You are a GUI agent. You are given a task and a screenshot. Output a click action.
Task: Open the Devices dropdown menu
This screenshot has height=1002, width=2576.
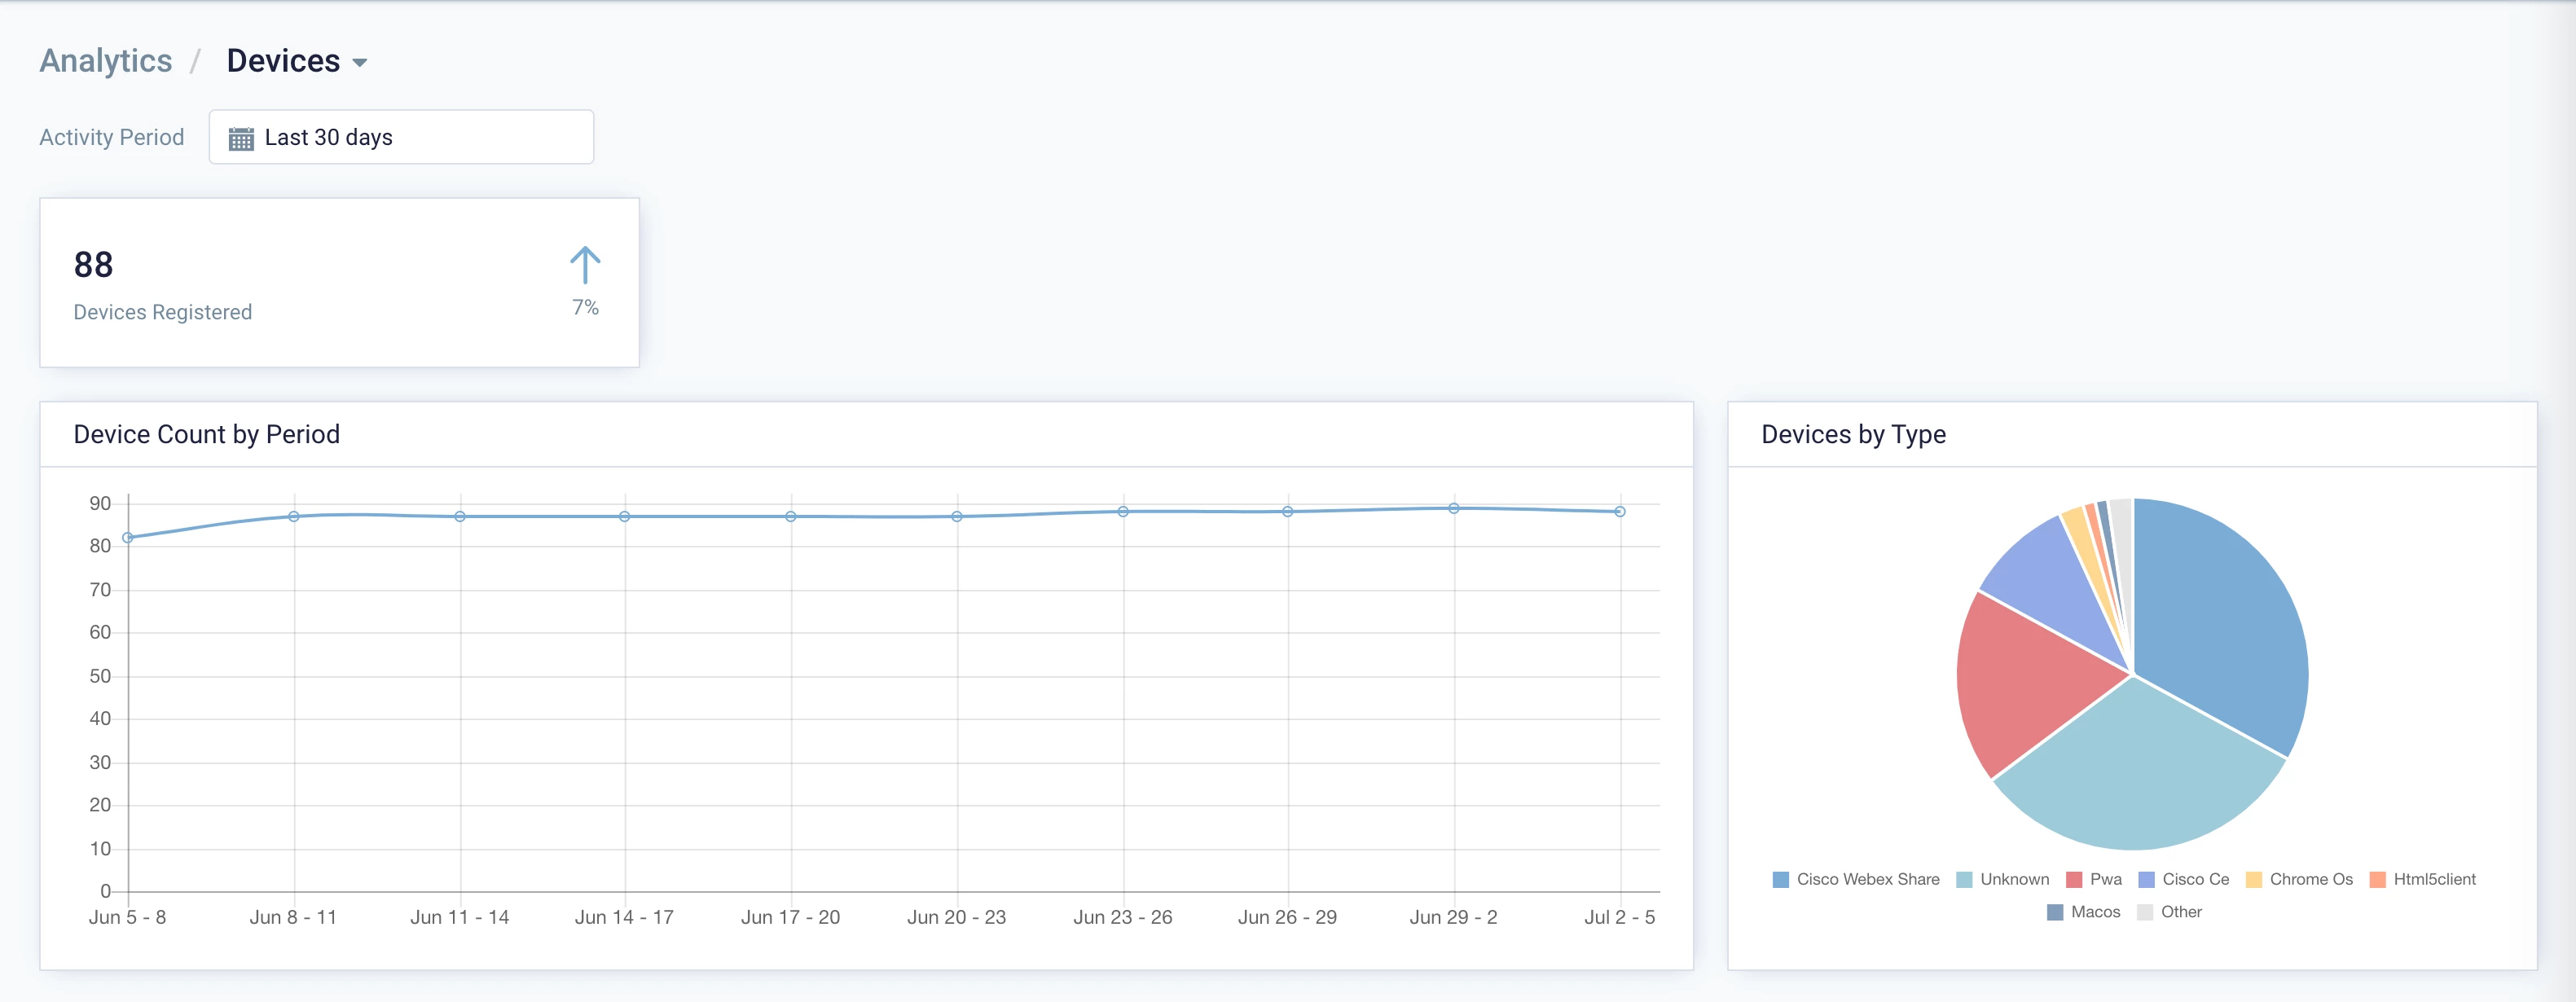(297, 61)
